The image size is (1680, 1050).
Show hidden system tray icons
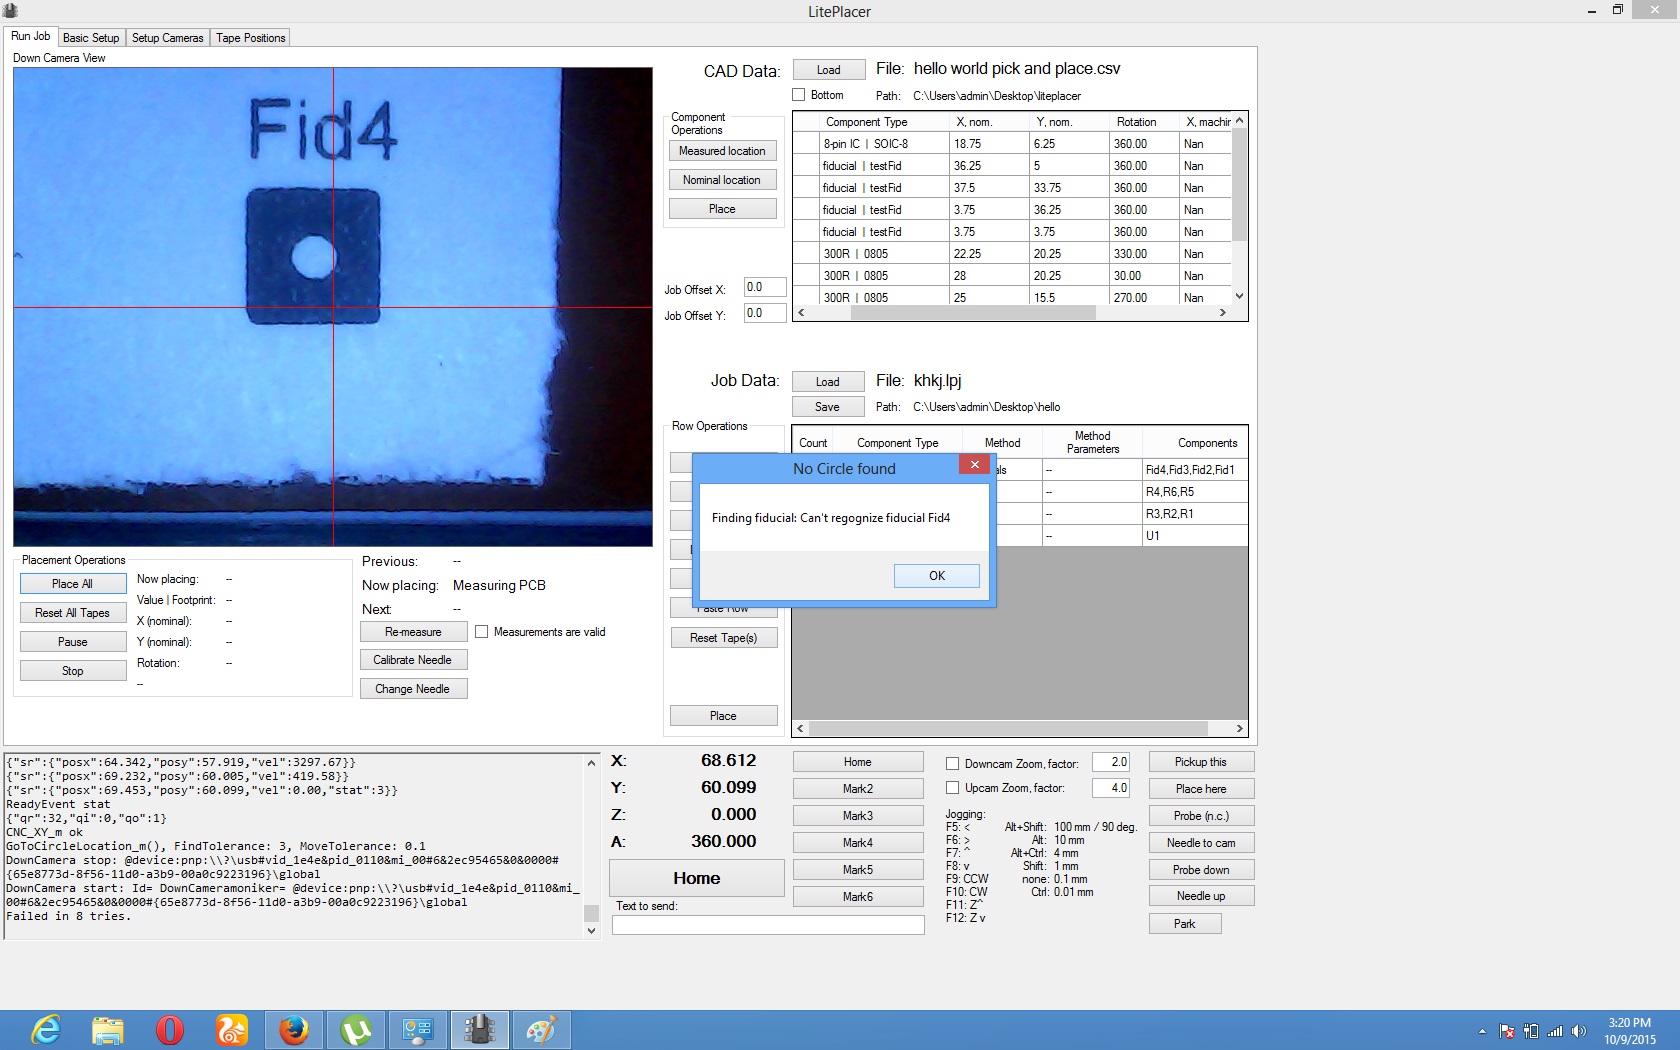[x=1482, y=1031]
